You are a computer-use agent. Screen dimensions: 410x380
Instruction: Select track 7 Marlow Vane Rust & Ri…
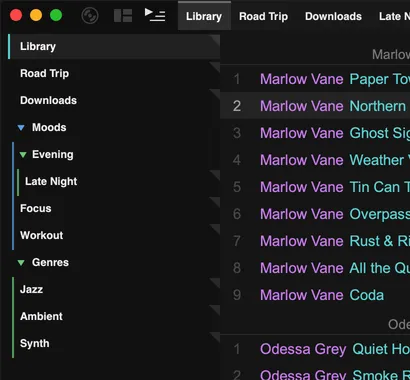coord(315,241)
